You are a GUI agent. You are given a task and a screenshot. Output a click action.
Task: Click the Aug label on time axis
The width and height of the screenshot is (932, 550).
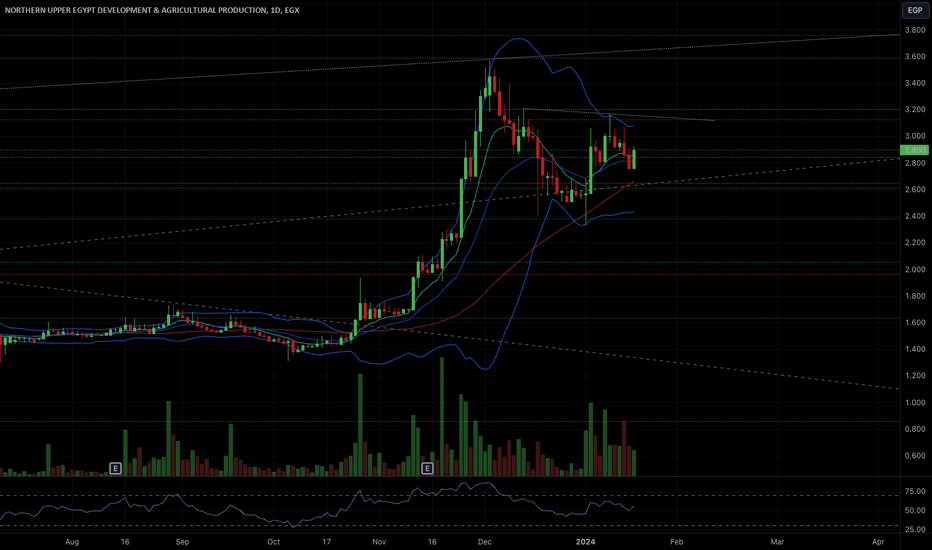[72, 542]
